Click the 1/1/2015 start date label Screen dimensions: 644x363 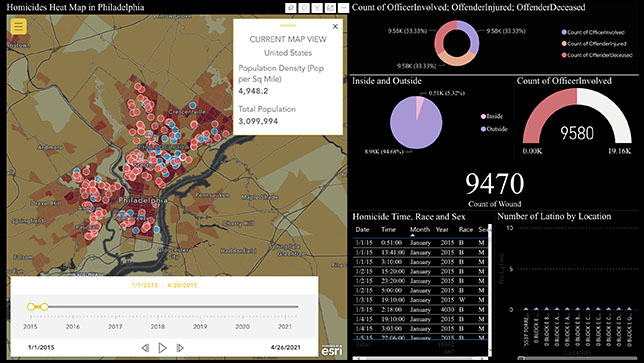pyautogui.click(x=41, y=347)
